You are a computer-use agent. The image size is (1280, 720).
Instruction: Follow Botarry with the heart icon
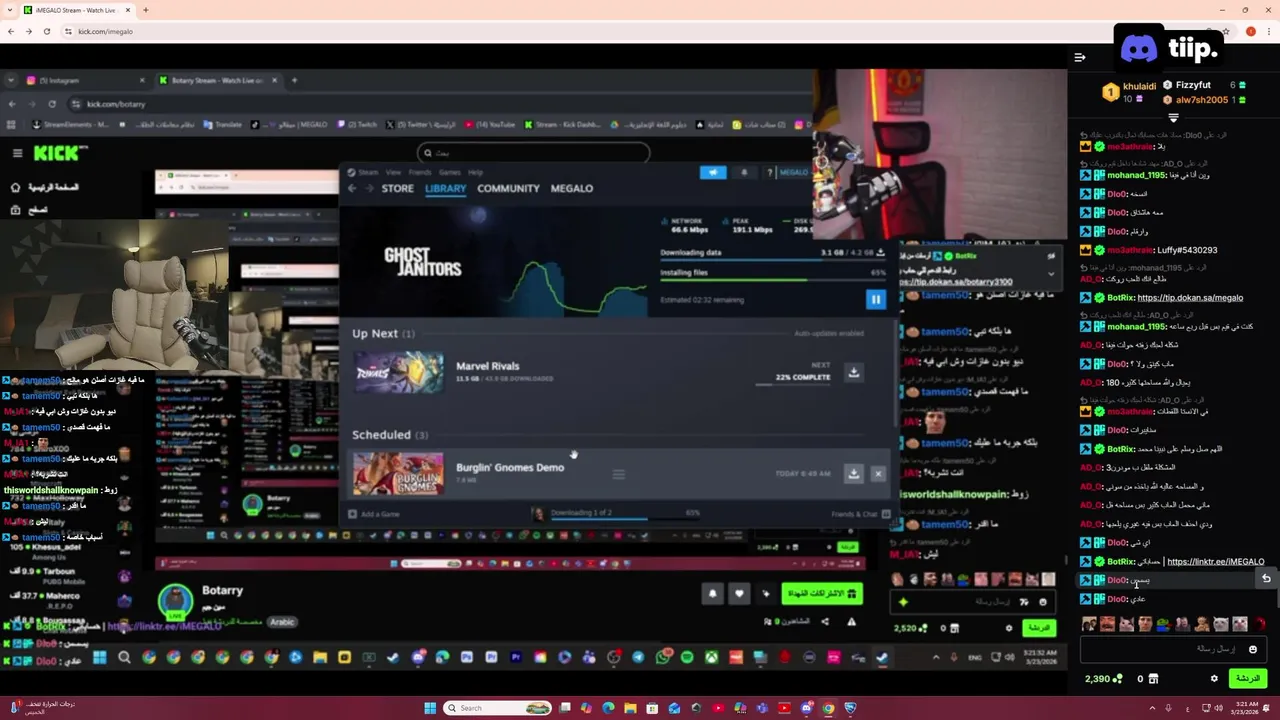coord(739,593)
